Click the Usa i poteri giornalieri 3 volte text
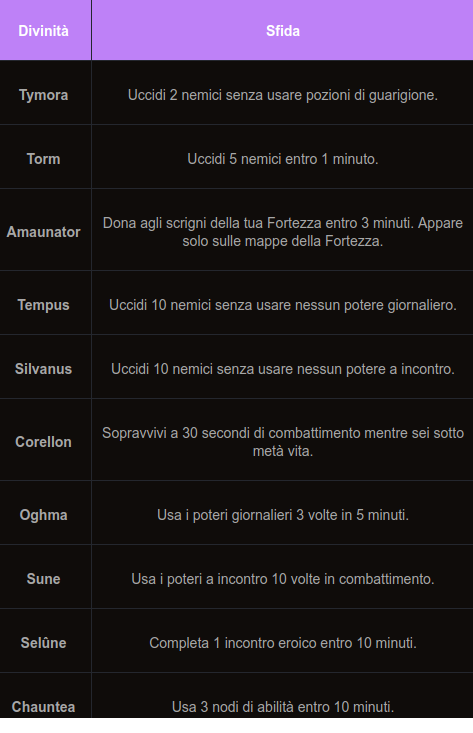Viewport: 473px width, 733px height. pyautogui.click(x=283, y=515)
